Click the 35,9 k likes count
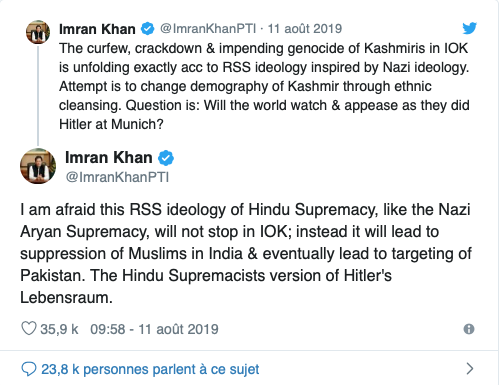This screenshot has width=499, height=385. tap(59, 329)
